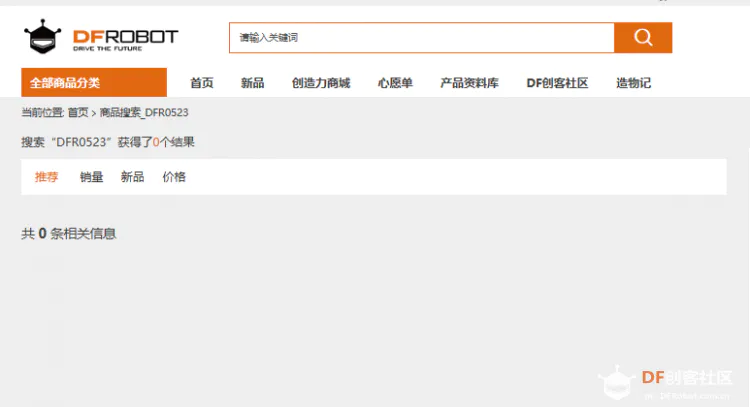
Task: Expand the 全部商品分类 category menu
Action: tap(94, 82)
